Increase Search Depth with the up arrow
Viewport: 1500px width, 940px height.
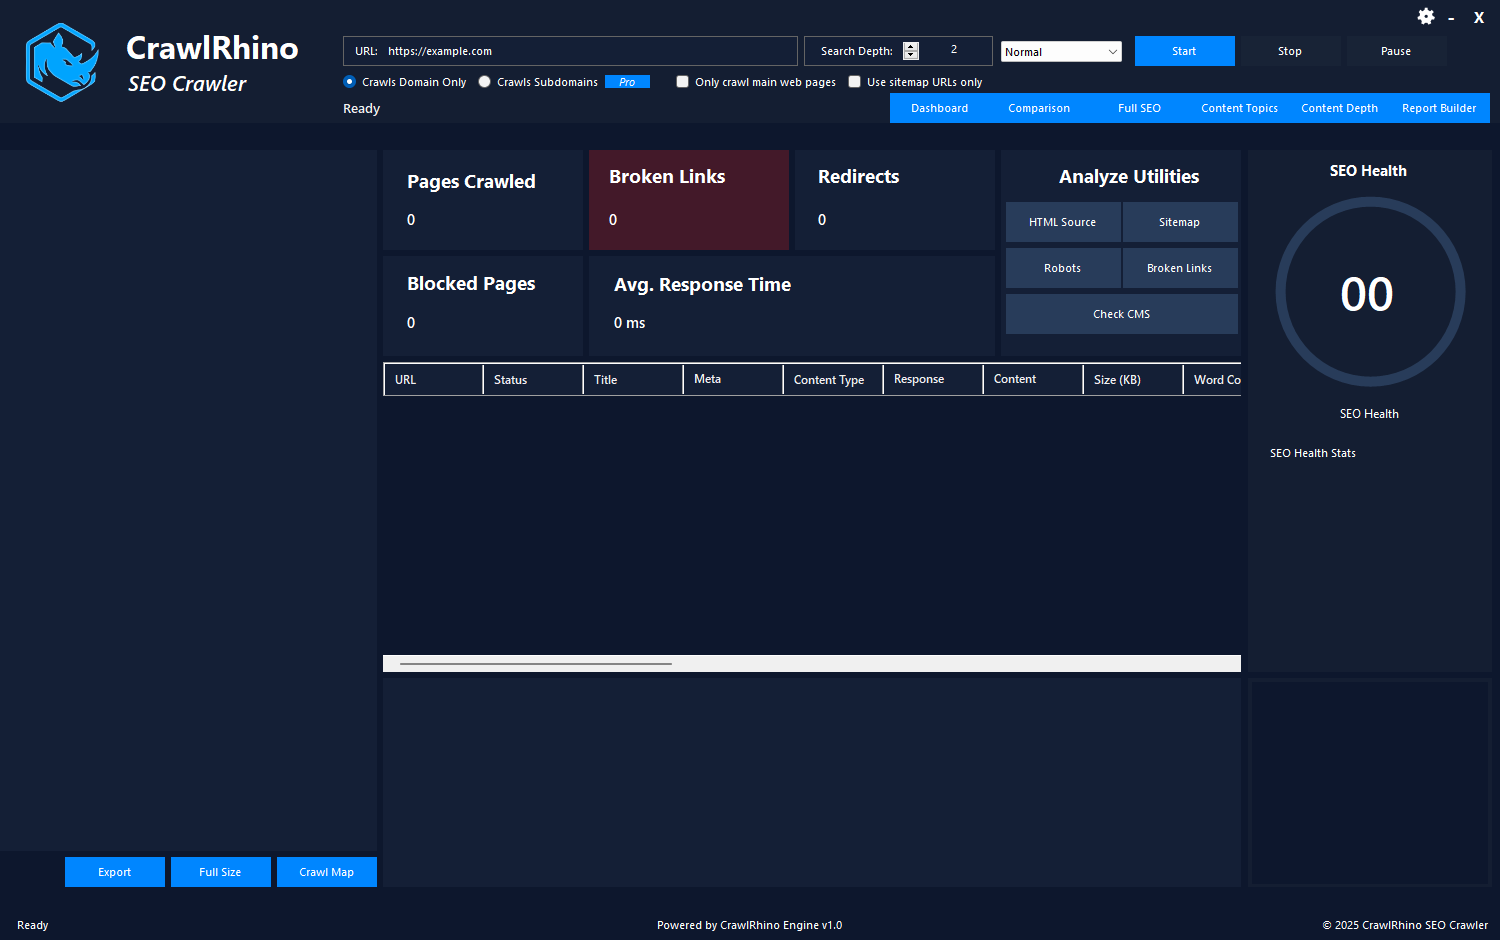click(911, 45)
